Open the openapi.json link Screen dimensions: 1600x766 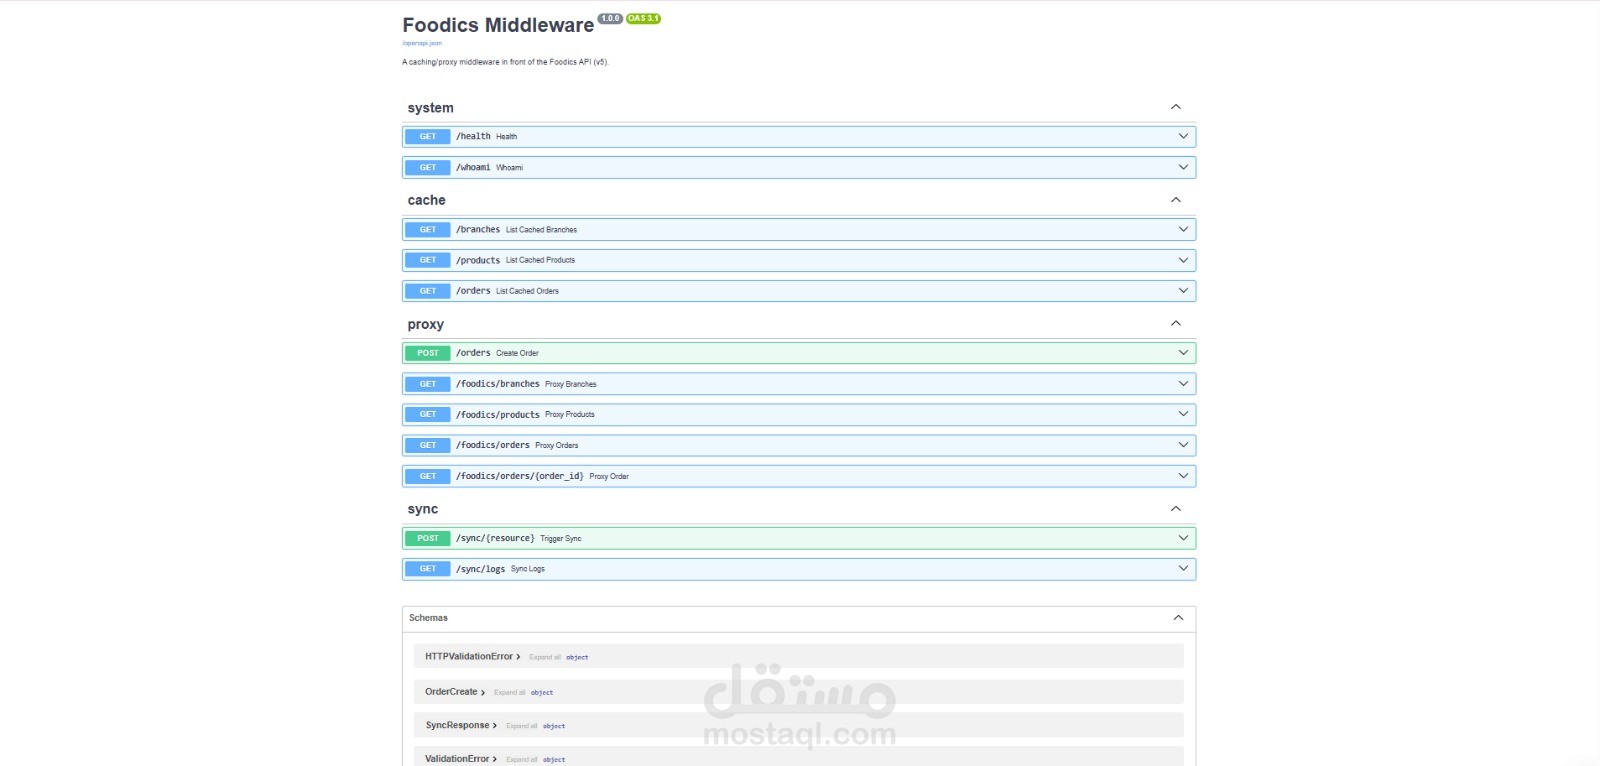pos(421,43)
